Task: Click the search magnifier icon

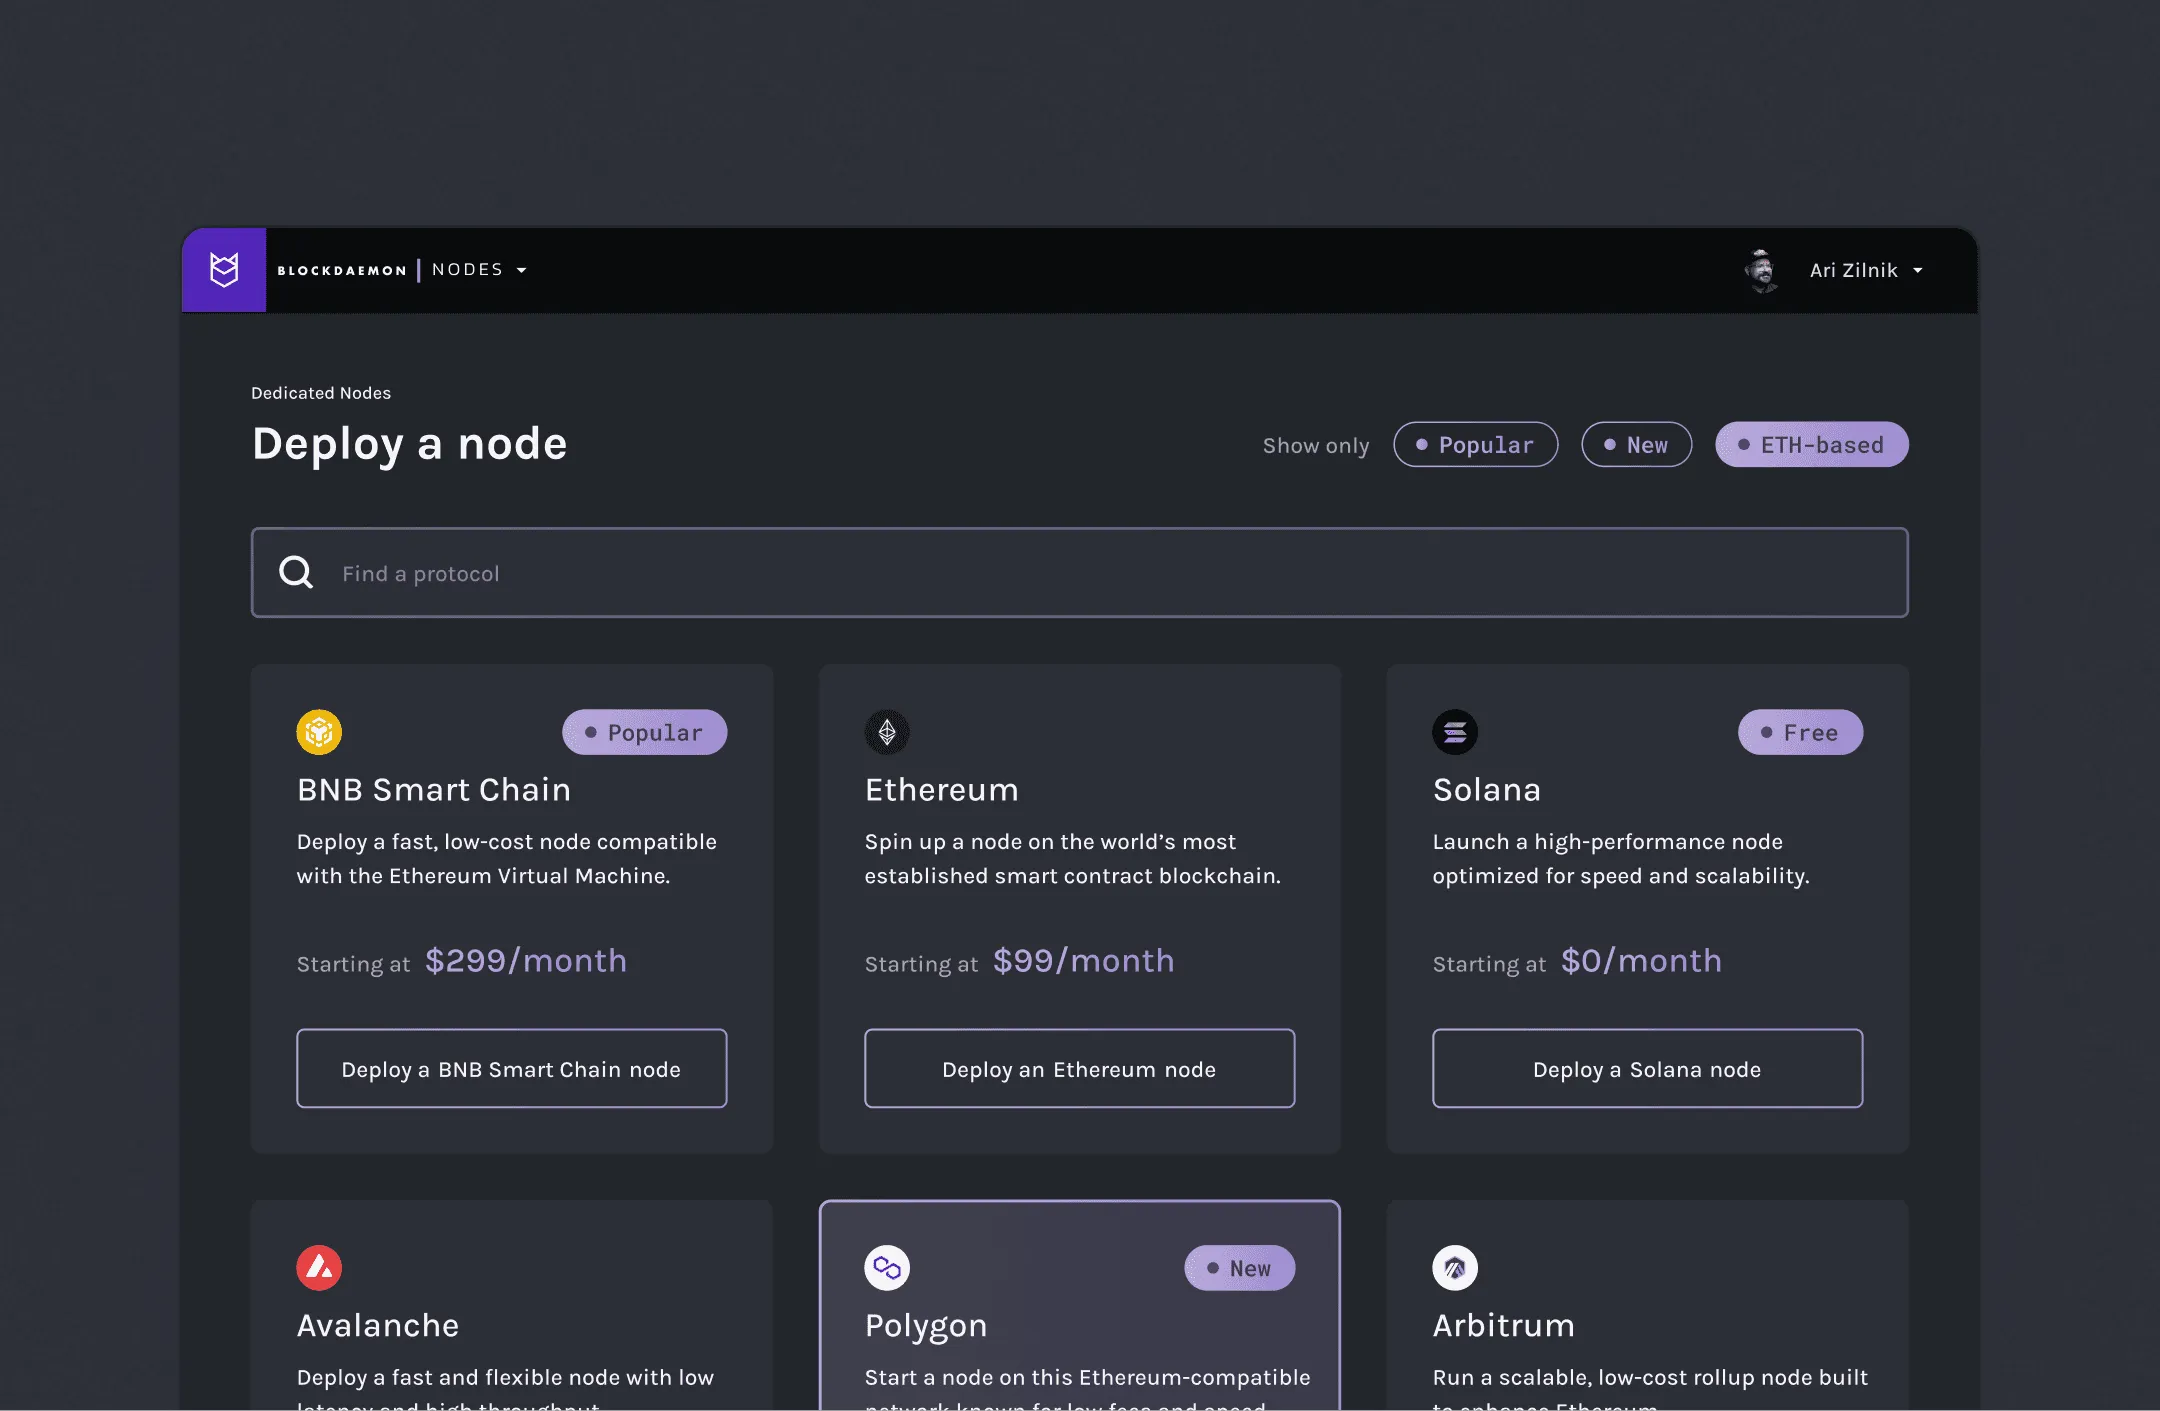Action: (296, 572)
